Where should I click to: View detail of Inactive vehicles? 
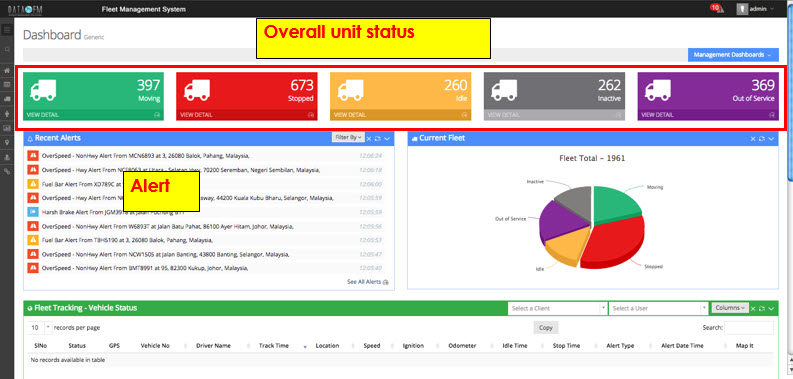pyautogui.click(x=503, y=115)
